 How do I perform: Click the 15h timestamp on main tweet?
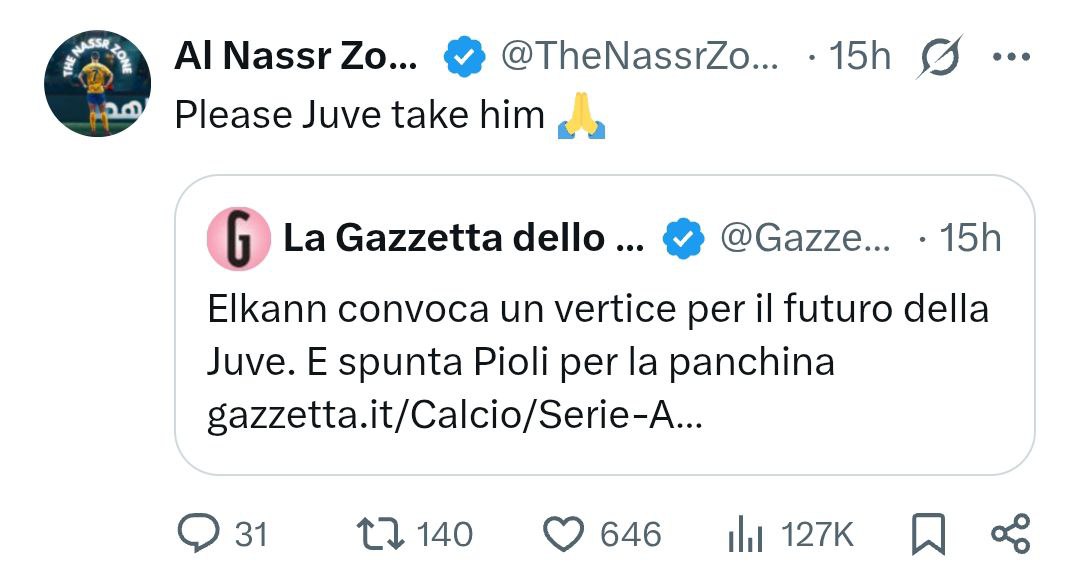pos(860,57)
